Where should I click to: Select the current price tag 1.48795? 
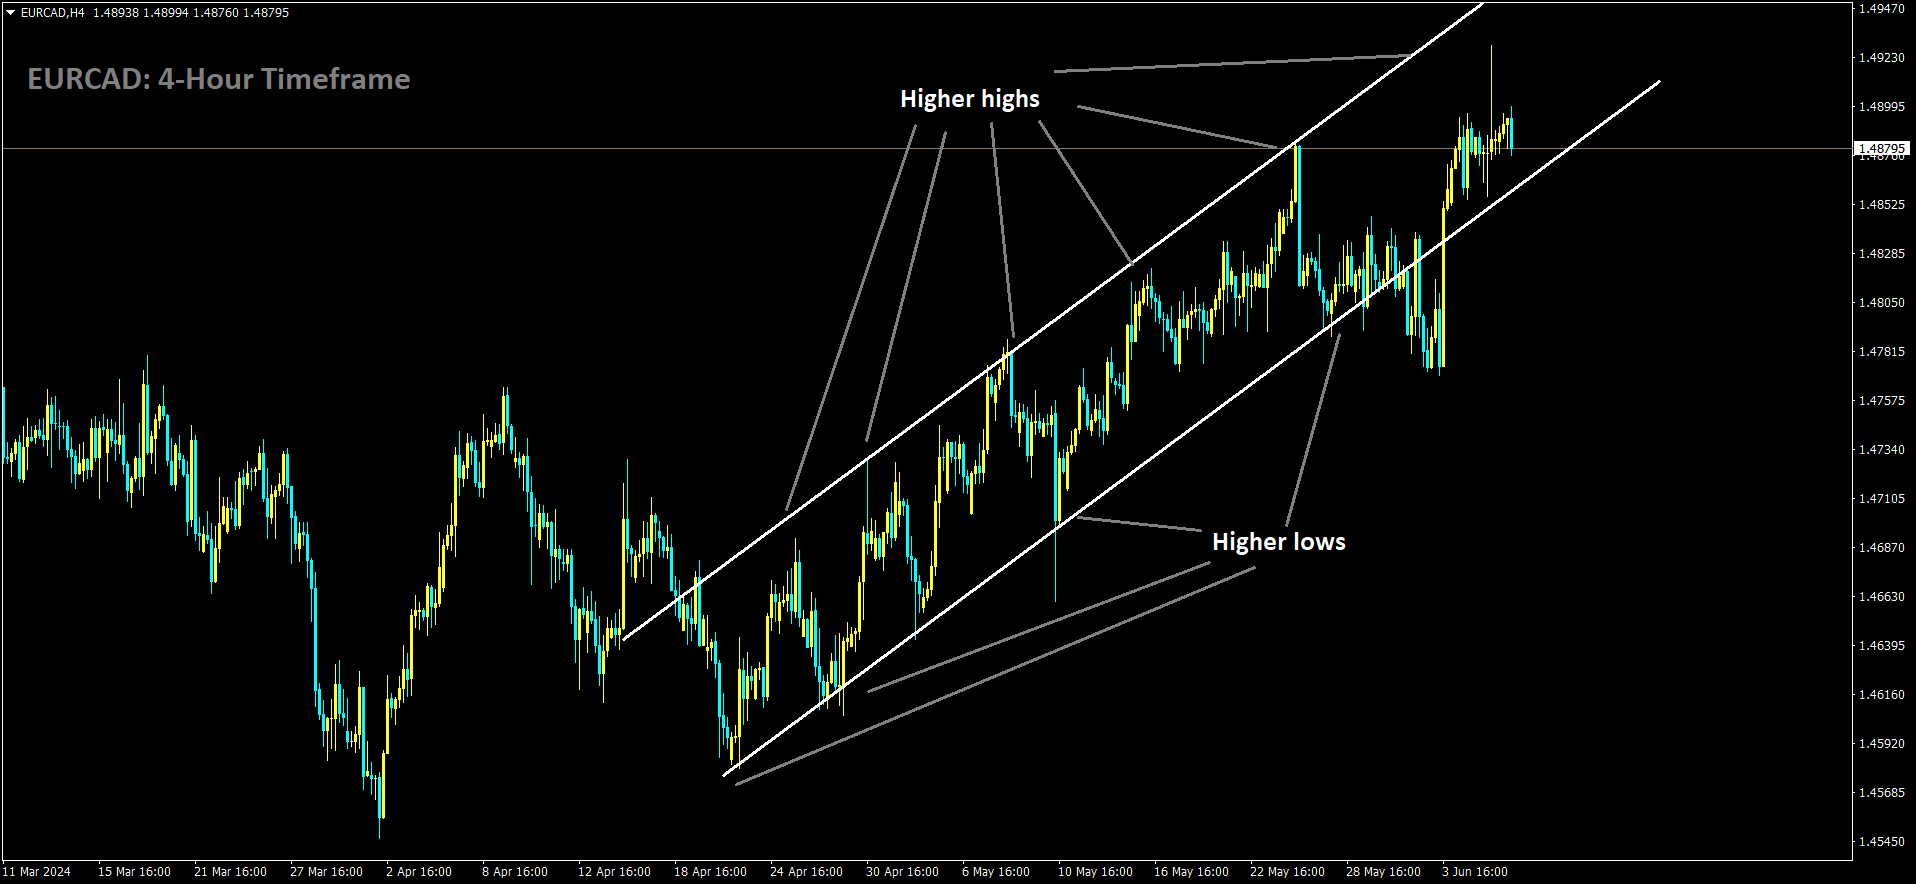coord(1882,148)
